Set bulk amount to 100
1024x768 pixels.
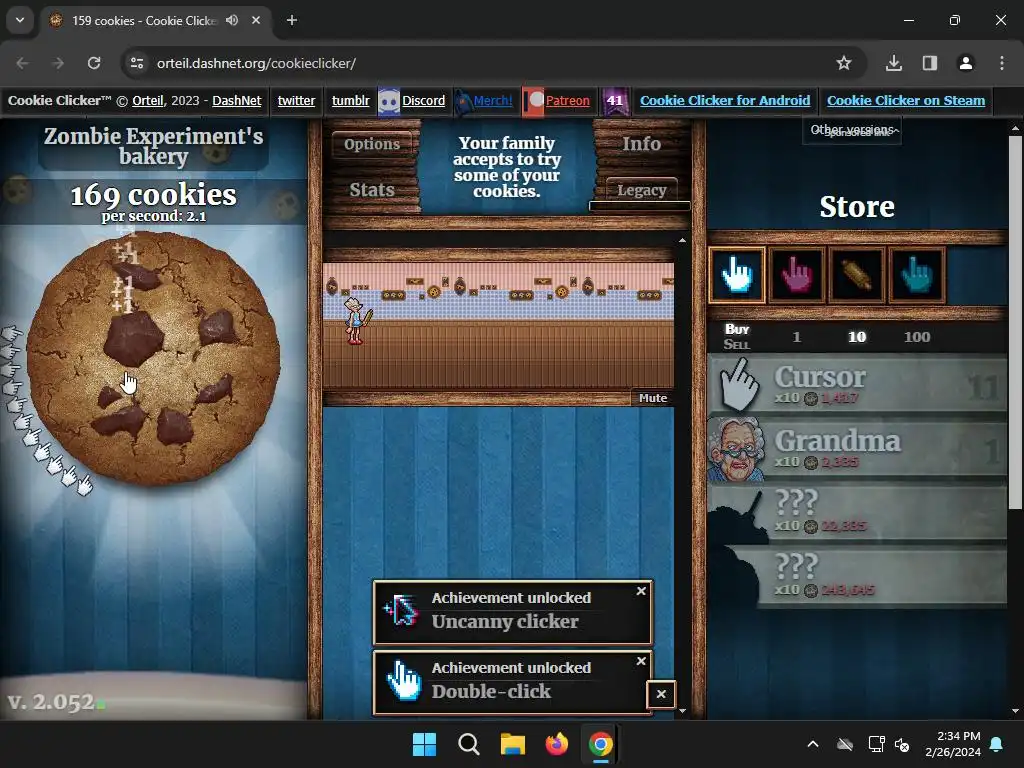click(917, 337)
